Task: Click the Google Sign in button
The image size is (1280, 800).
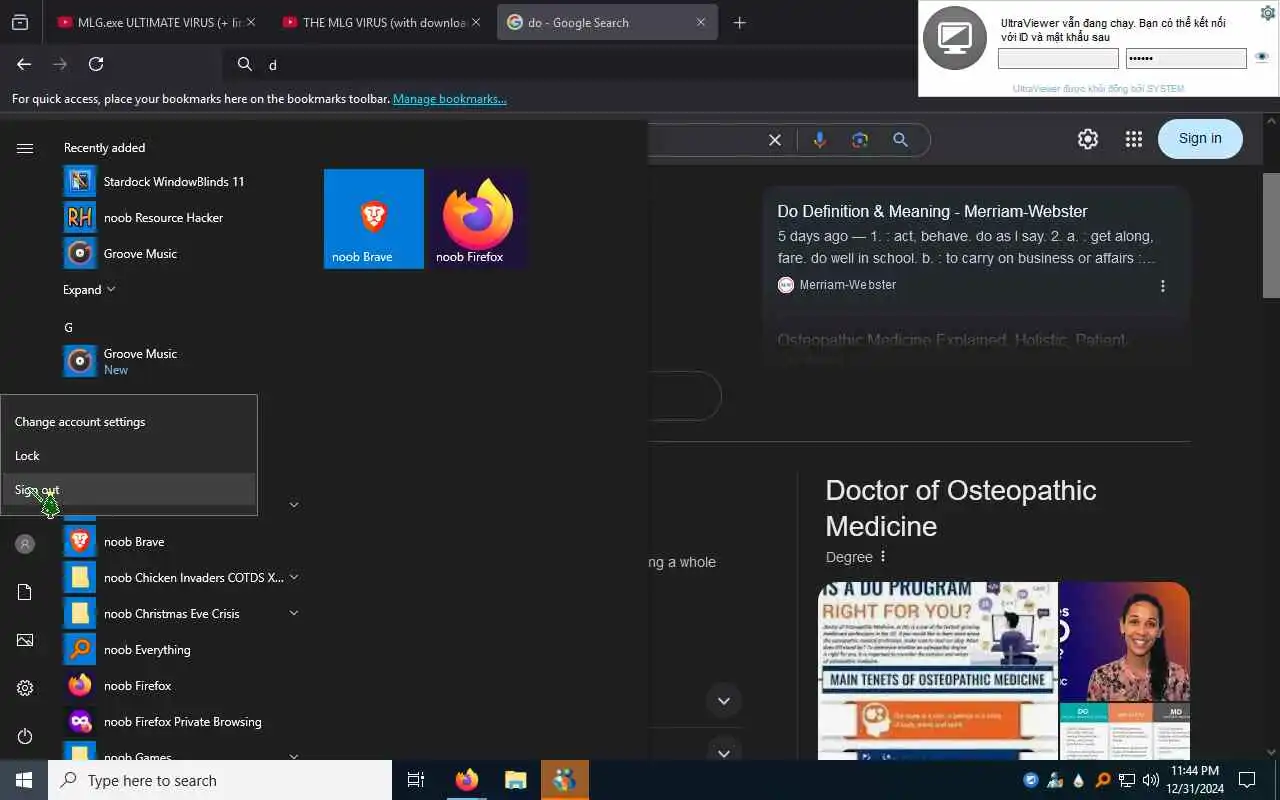Action: (1200, 139)
